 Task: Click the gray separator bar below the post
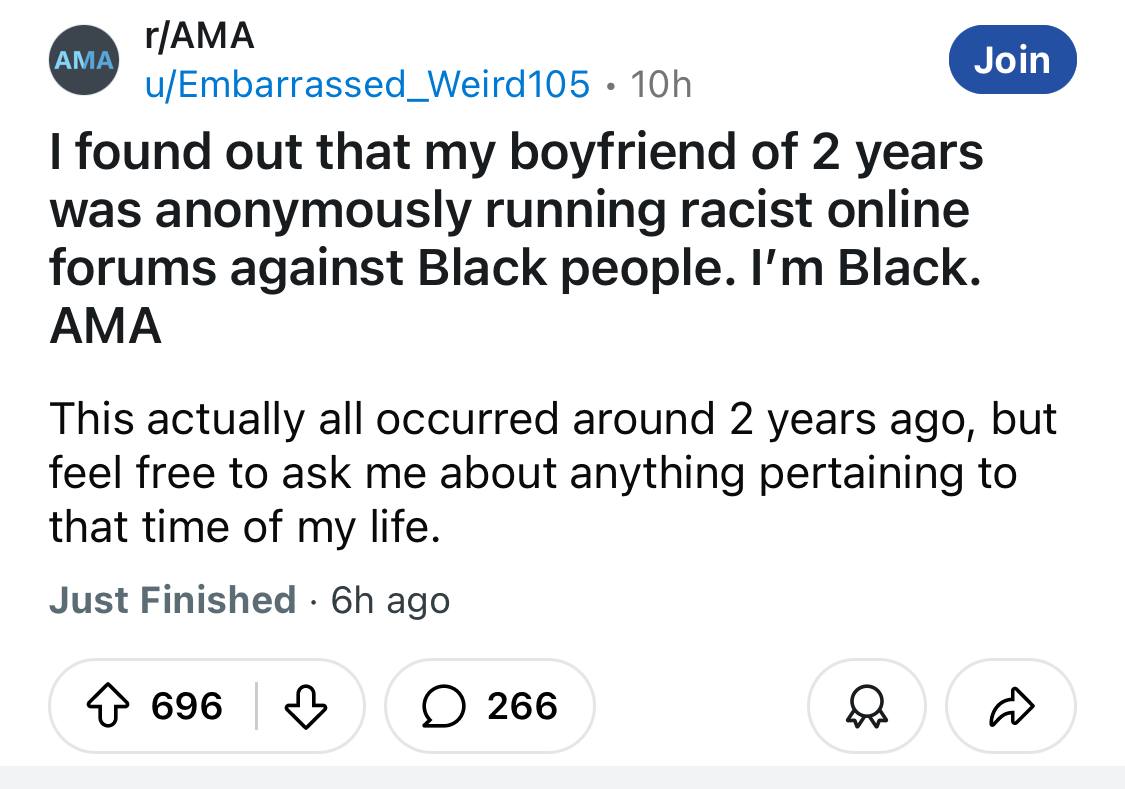[562, 777]
